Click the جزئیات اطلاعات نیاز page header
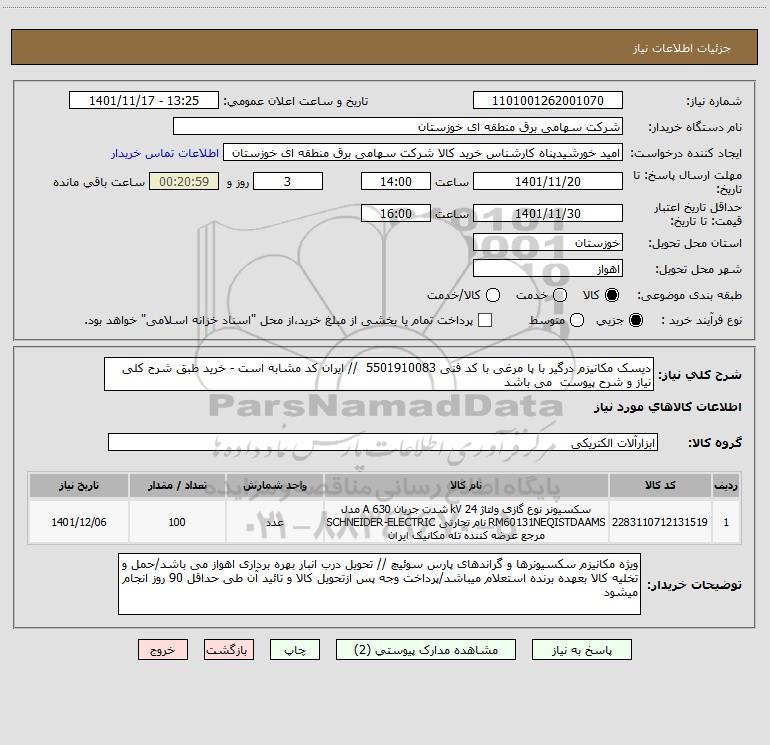 click(681, 48)
